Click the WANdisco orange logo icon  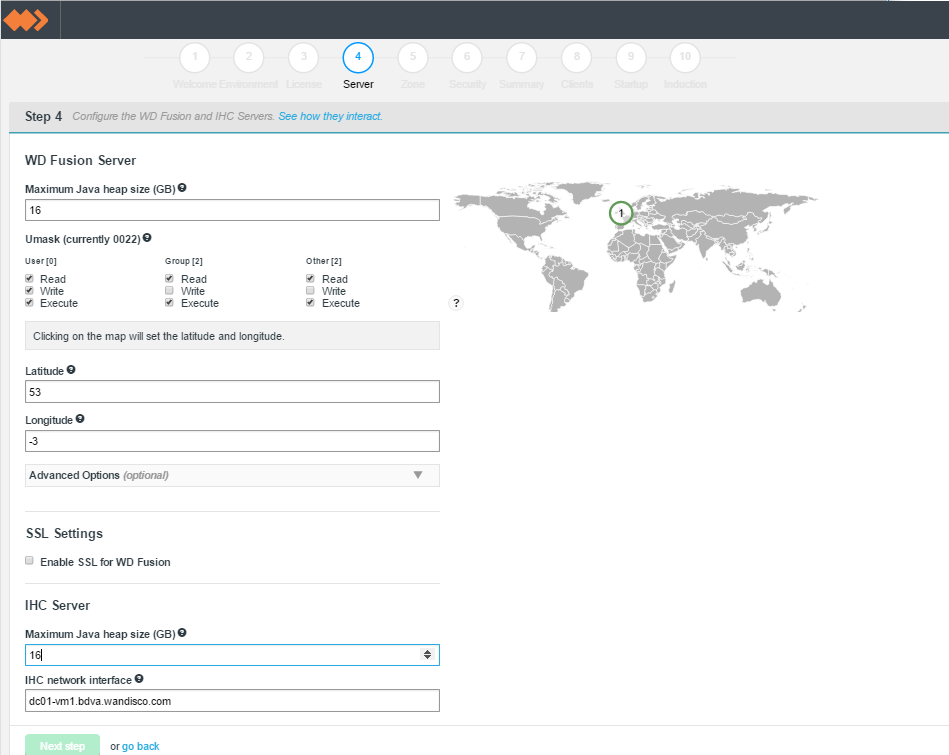(25, 20)
